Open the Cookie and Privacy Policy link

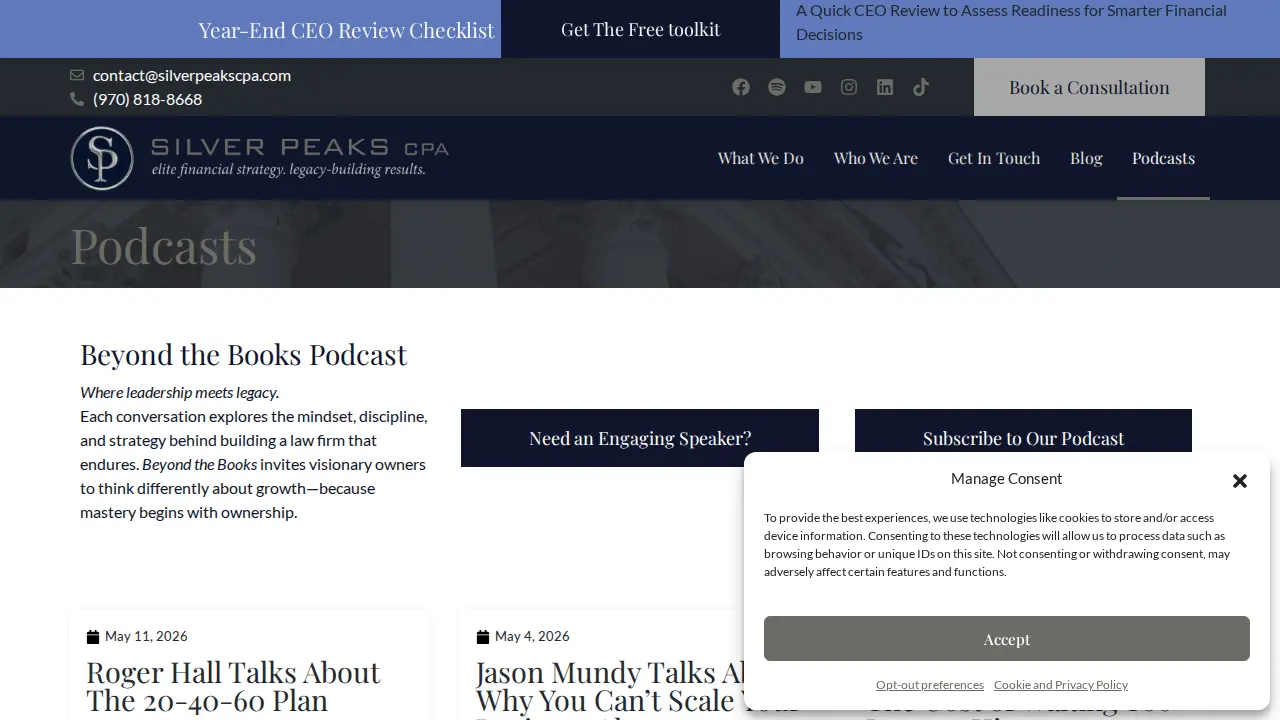click(x=1061, y=685)
